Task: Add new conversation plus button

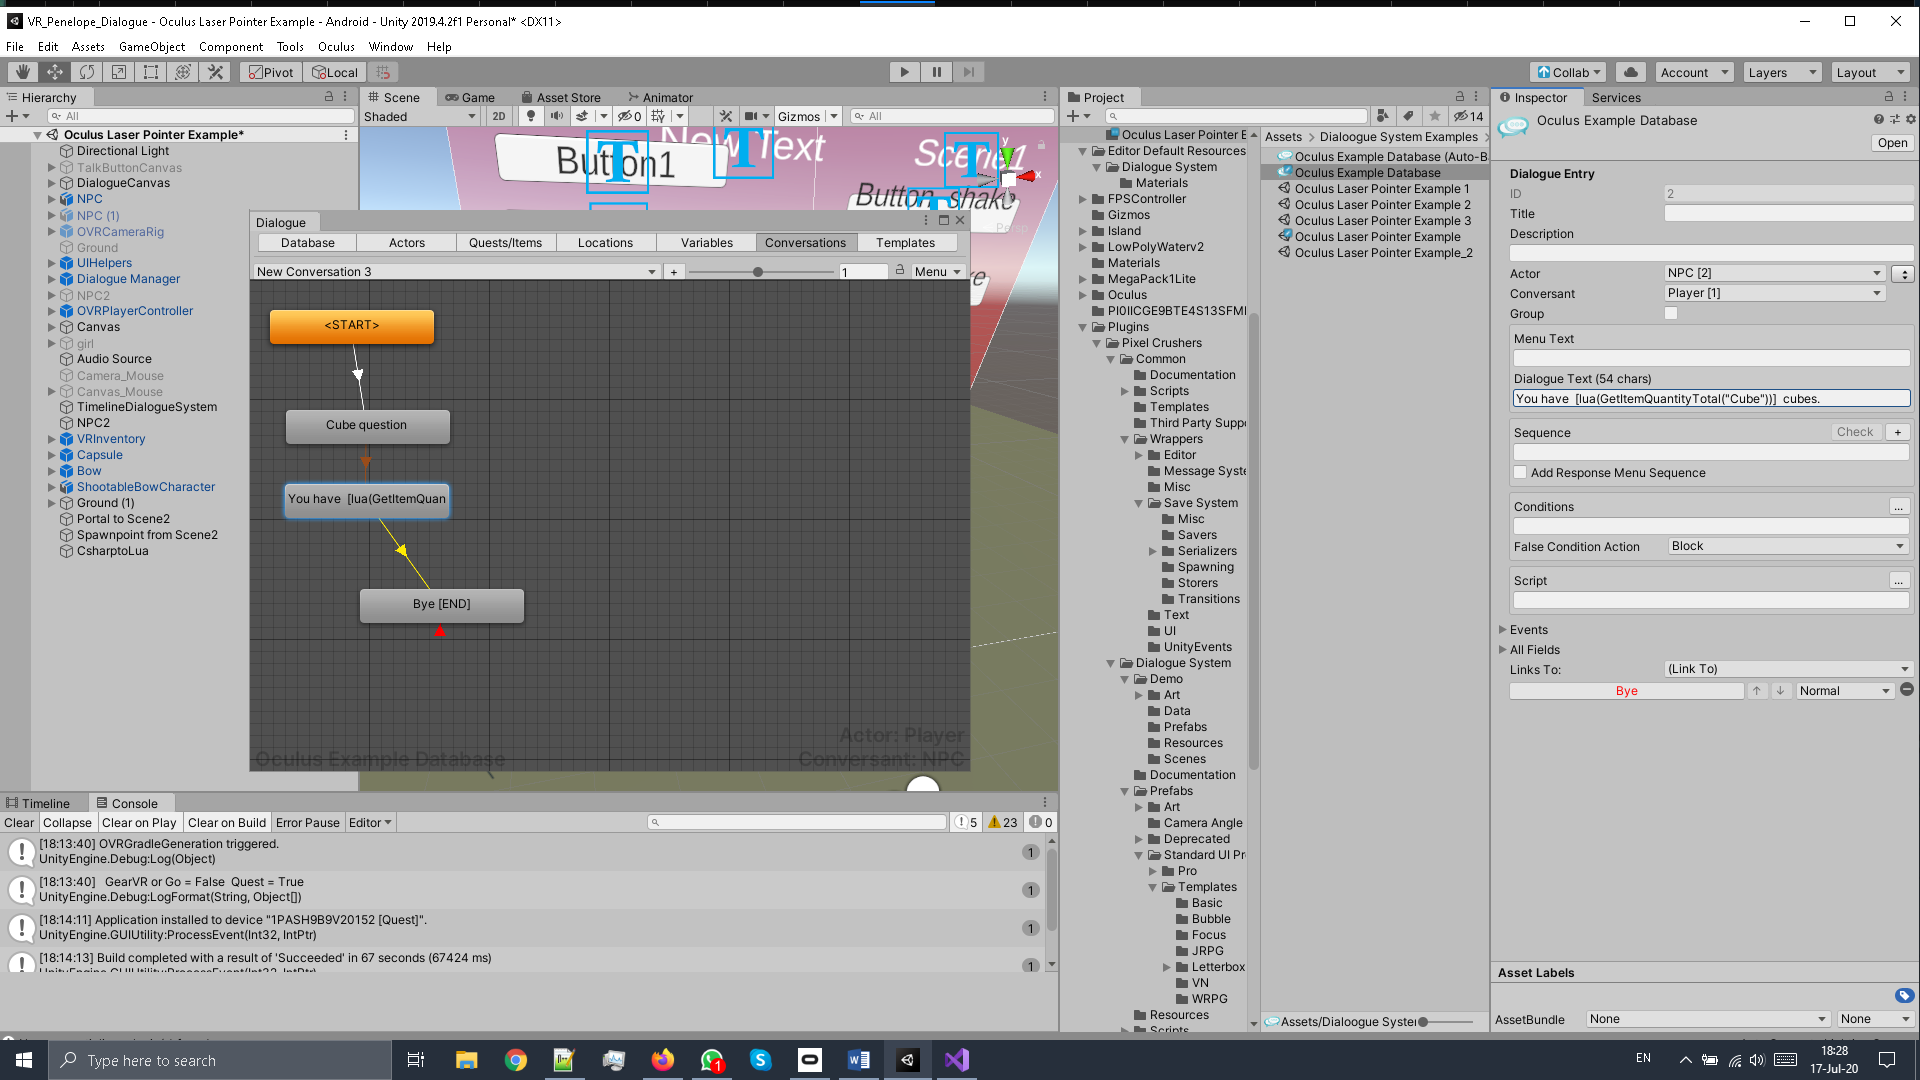Action: (x=674, y=272)
